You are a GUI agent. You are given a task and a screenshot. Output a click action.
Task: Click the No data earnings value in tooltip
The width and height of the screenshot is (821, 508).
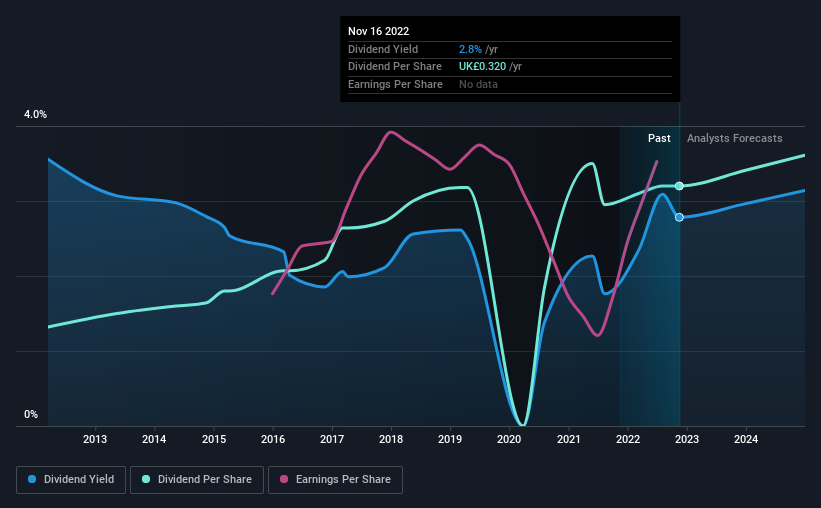[478, 84]
